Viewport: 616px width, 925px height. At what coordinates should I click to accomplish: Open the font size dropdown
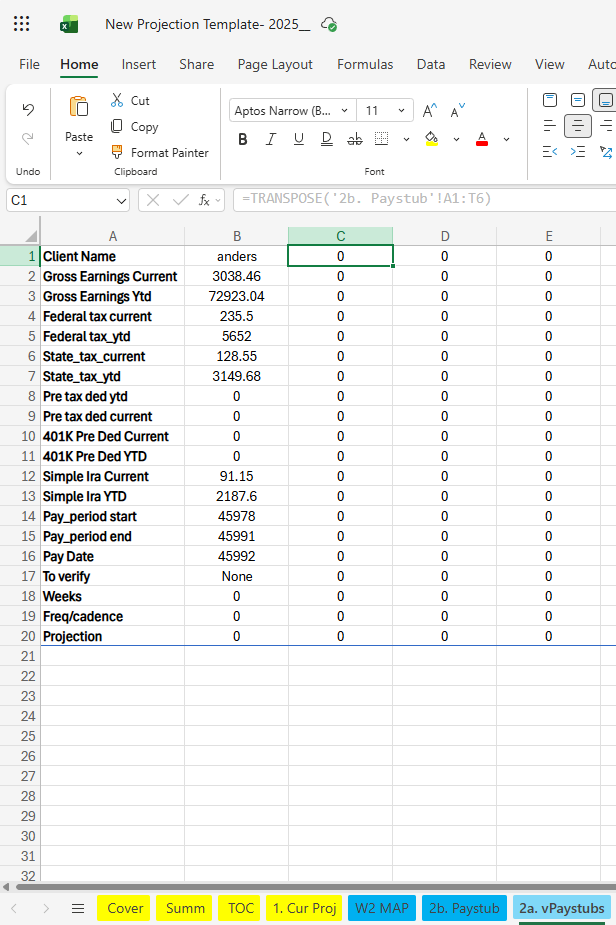[x=401, y=110]
